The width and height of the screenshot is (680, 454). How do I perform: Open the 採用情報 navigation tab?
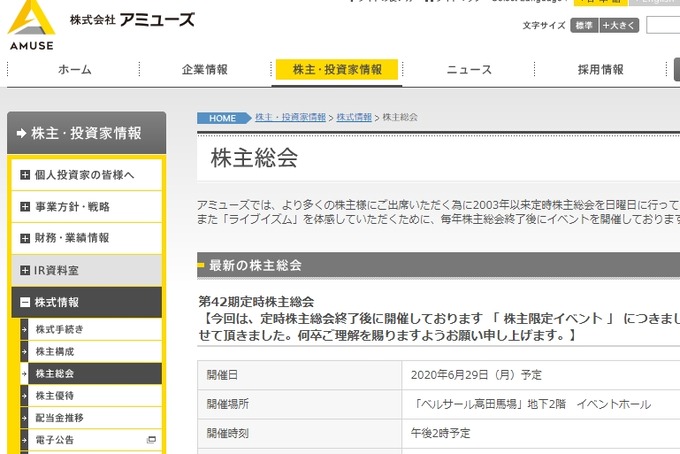pyautogui.click(x=601, y=69)
